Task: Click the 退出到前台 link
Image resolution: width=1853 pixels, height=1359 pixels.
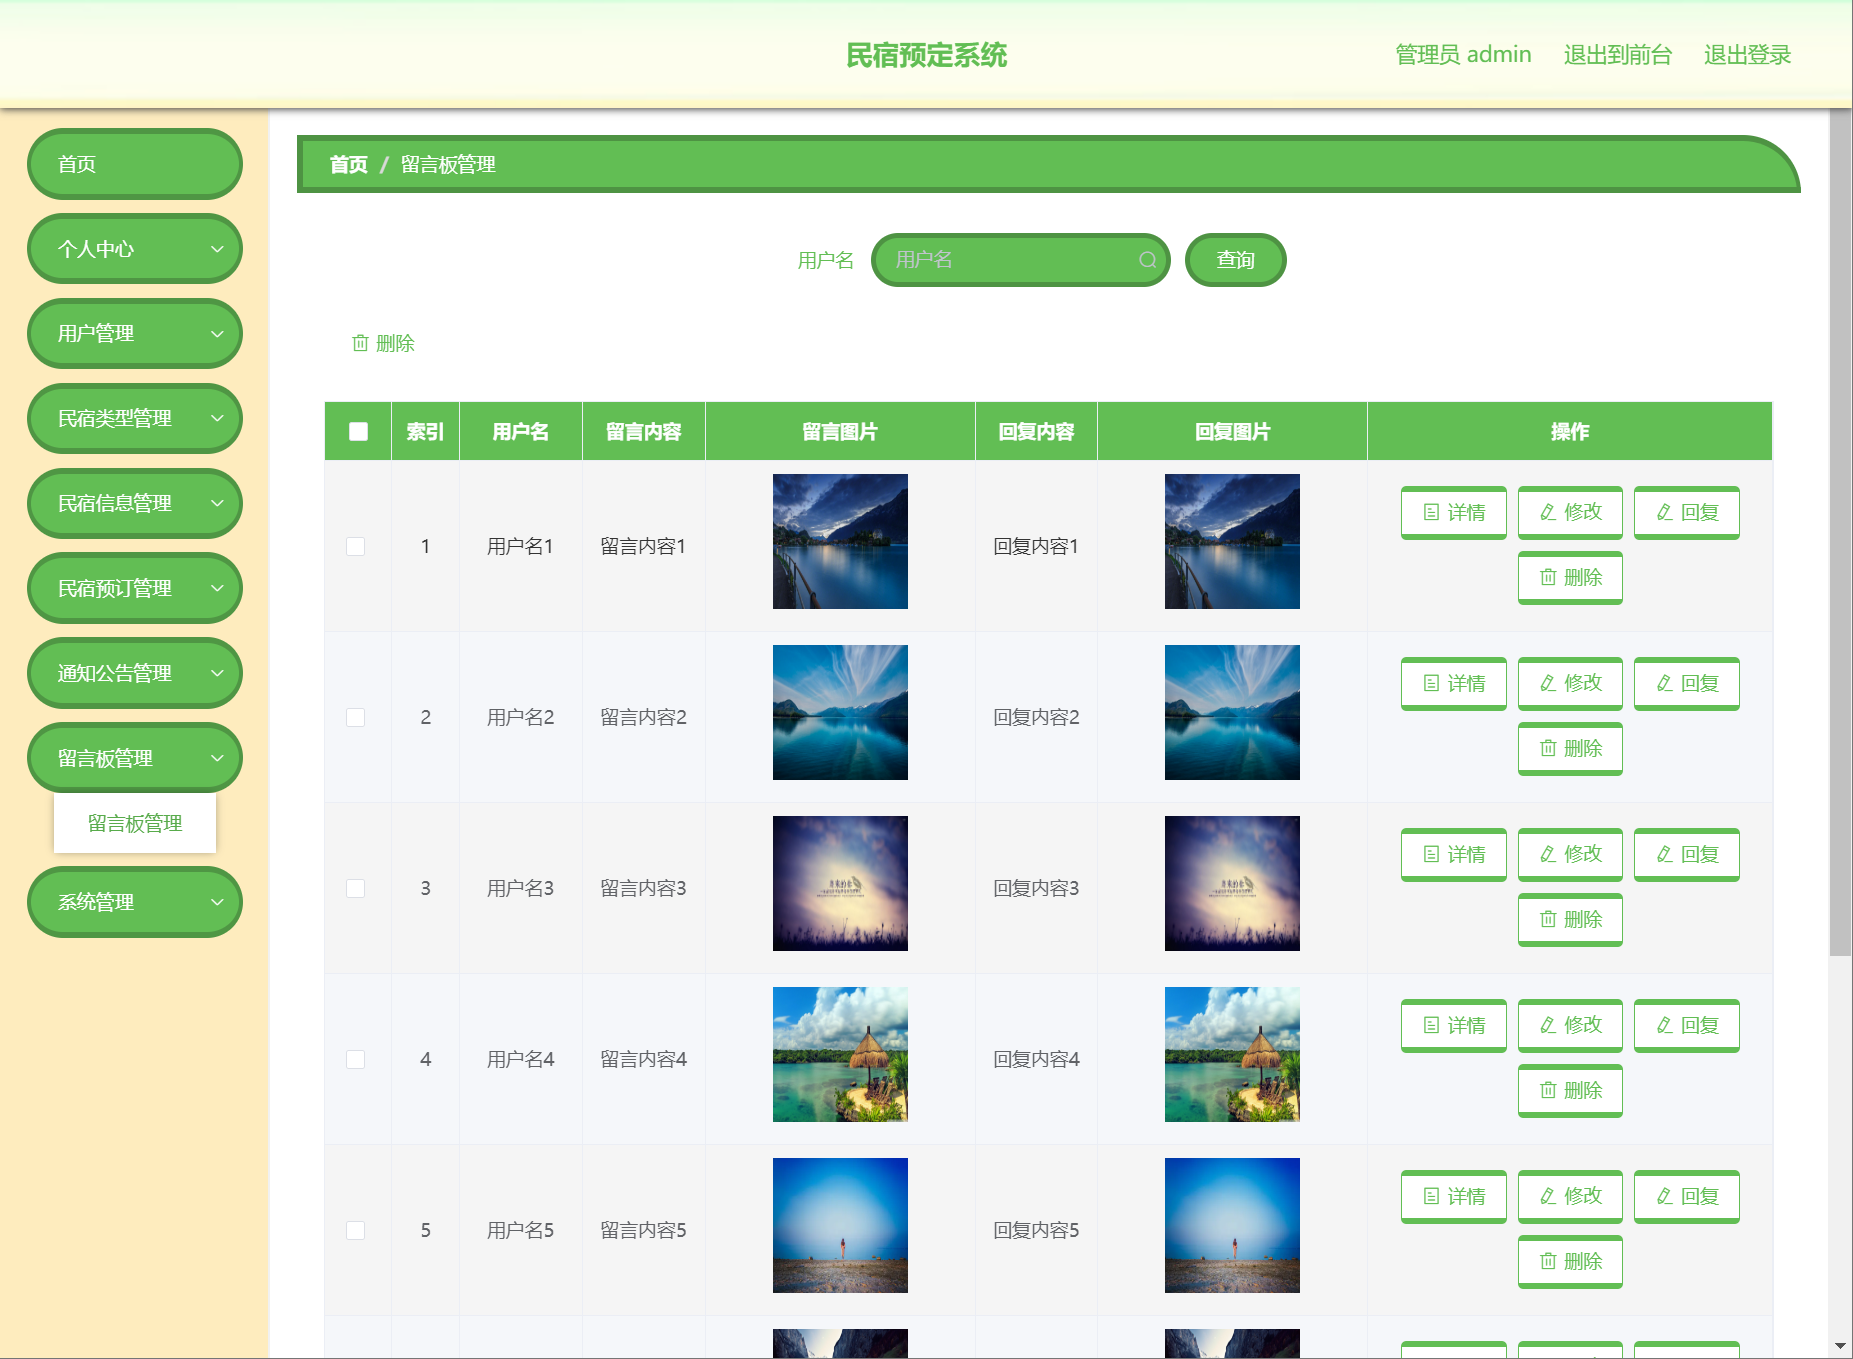Action: (1617, 55)
